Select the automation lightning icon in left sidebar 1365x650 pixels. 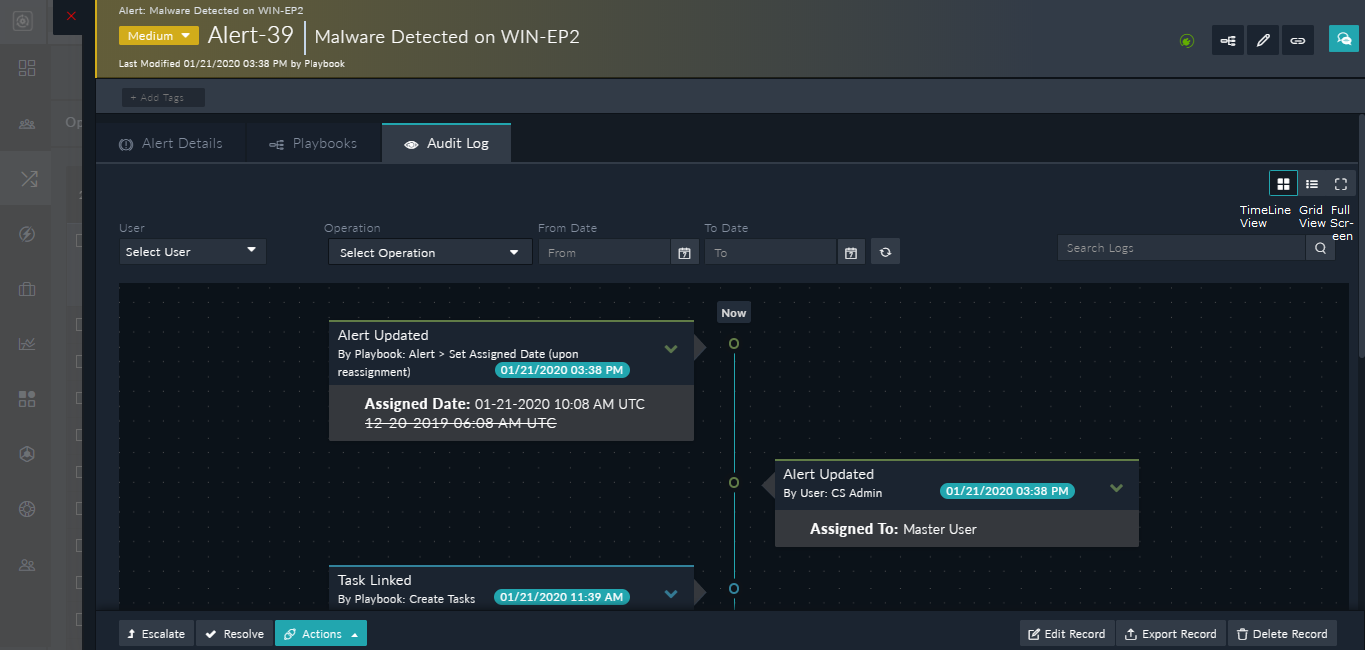(26, 233)
